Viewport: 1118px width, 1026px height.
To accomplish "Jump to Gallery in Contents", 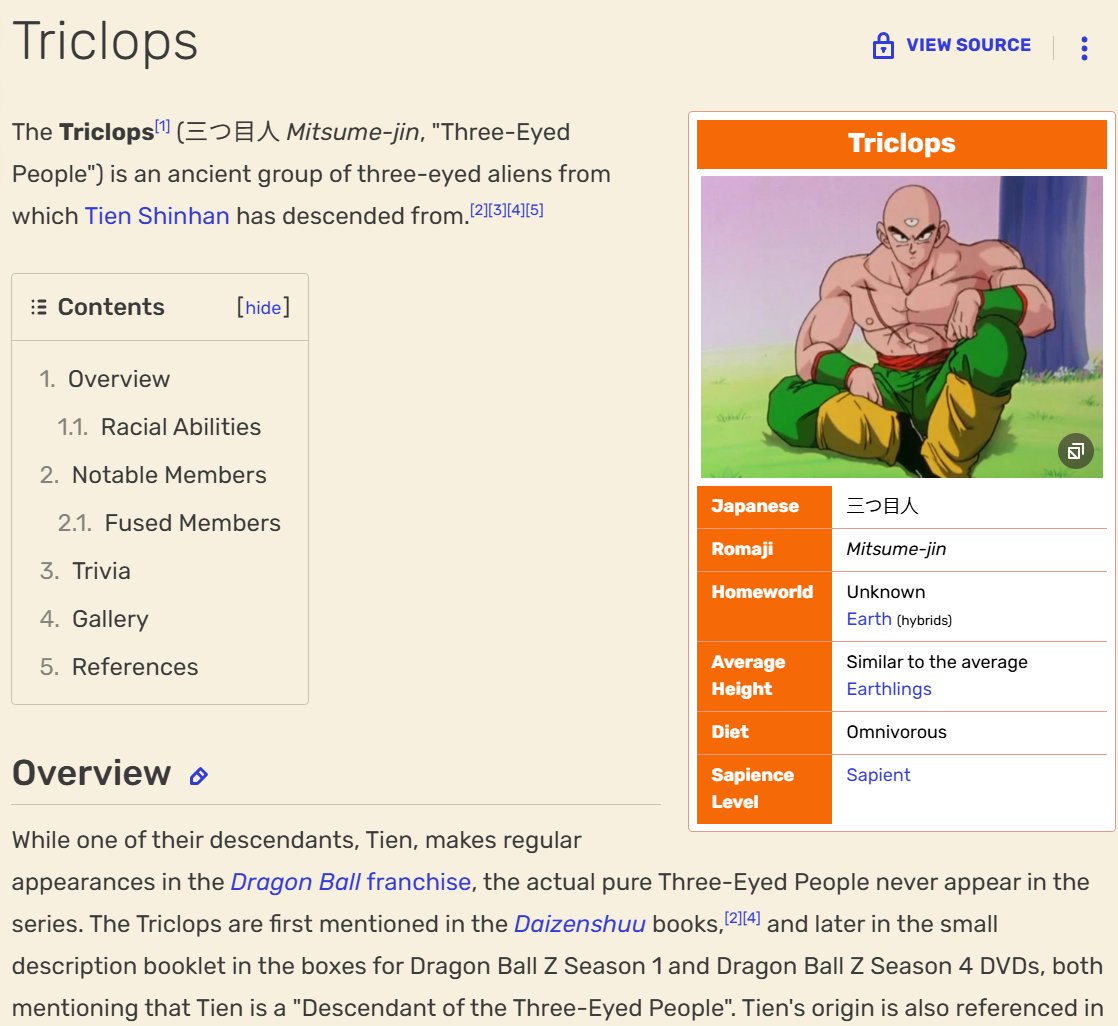I will (110, 619).
